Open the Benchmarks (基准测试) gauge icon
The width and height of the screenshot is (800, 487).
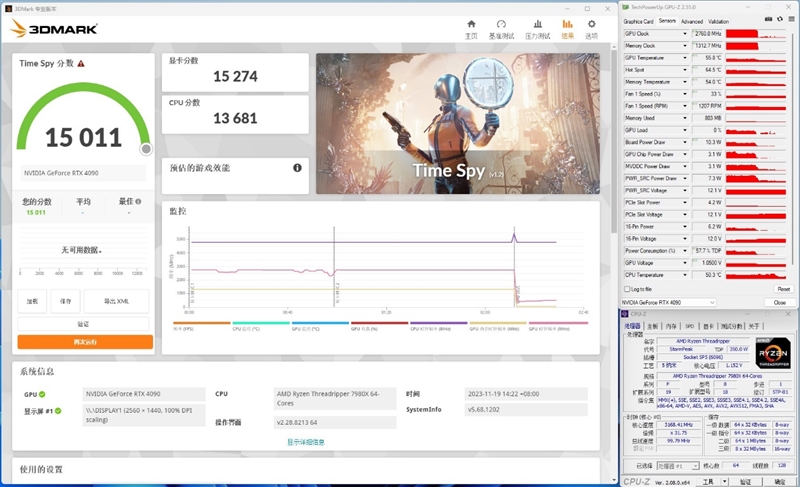click(501, 24)
